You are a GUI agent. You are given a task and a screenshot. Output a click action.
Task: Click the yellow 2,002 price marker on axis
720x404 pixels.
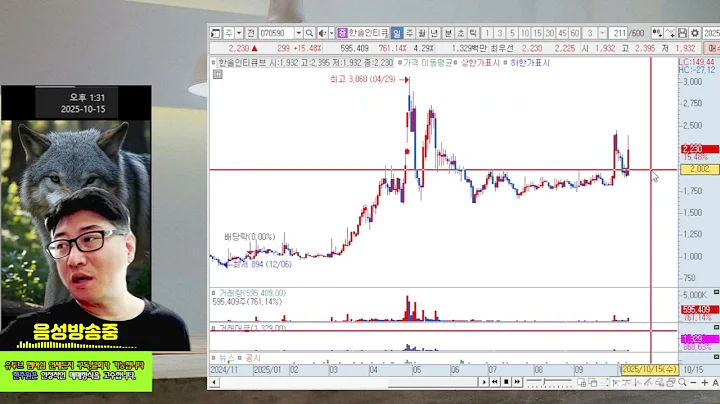(x=699, y=169)
